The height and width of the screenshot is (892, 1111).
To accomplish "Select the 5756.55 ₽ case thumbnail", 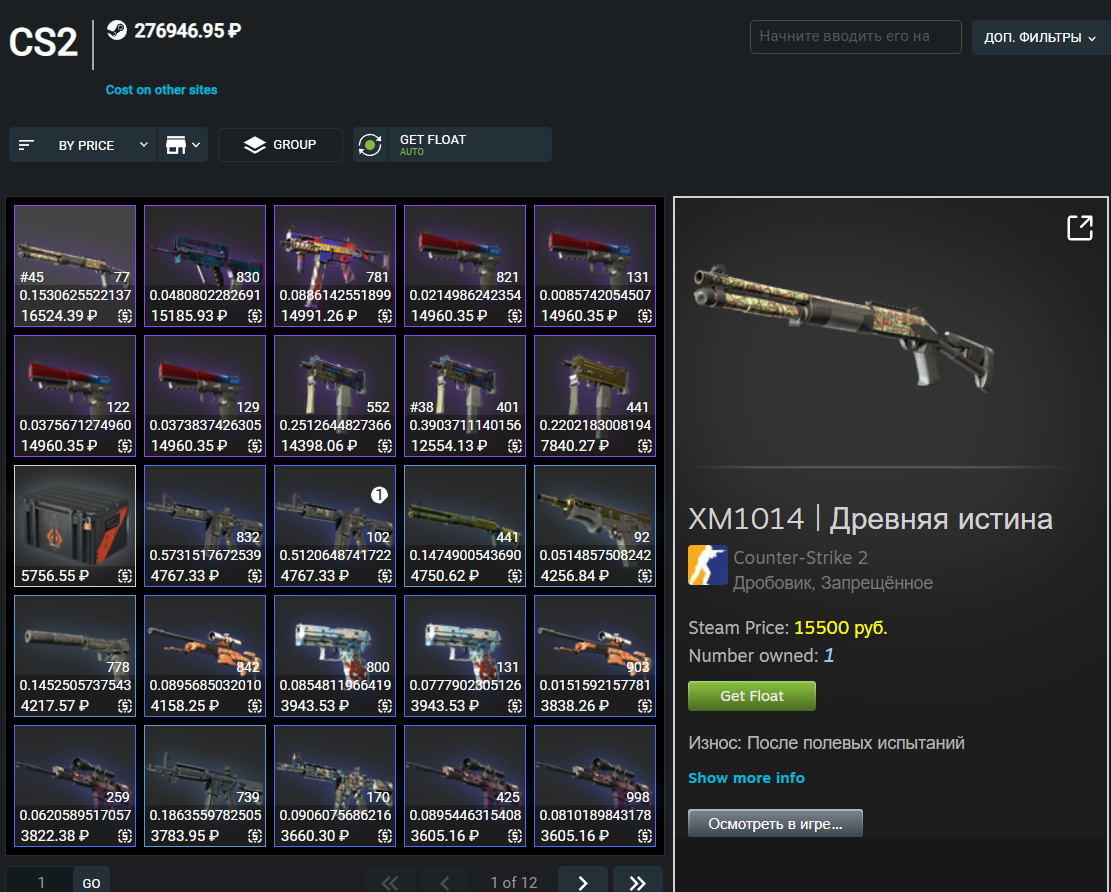I will [x=75, y=526].
